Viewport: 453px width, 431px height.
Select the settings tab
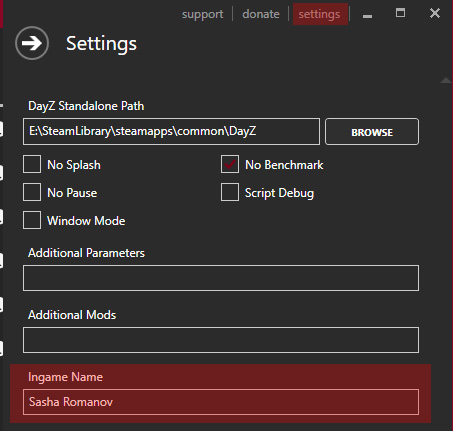[x=320, y=14]
